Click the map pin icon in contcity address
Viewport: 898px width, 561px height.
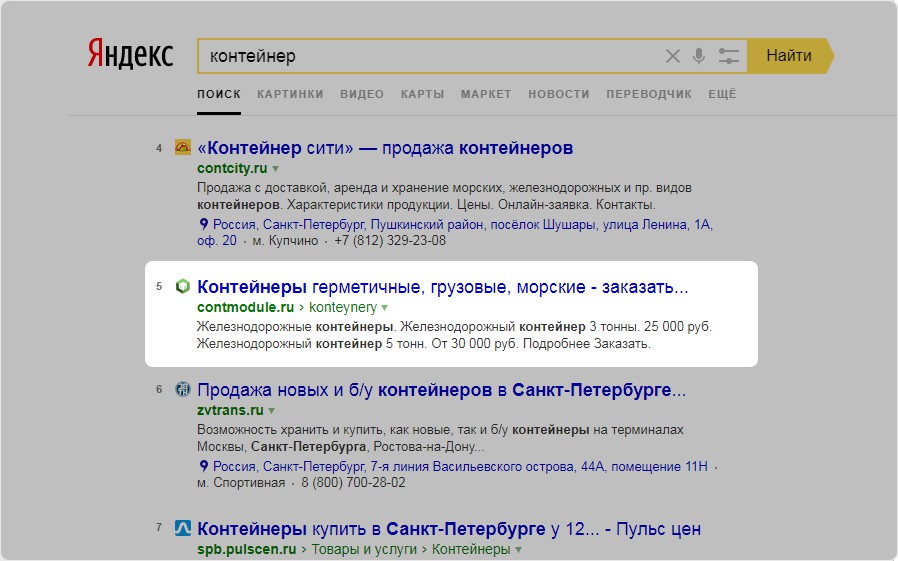pos(203,224)
